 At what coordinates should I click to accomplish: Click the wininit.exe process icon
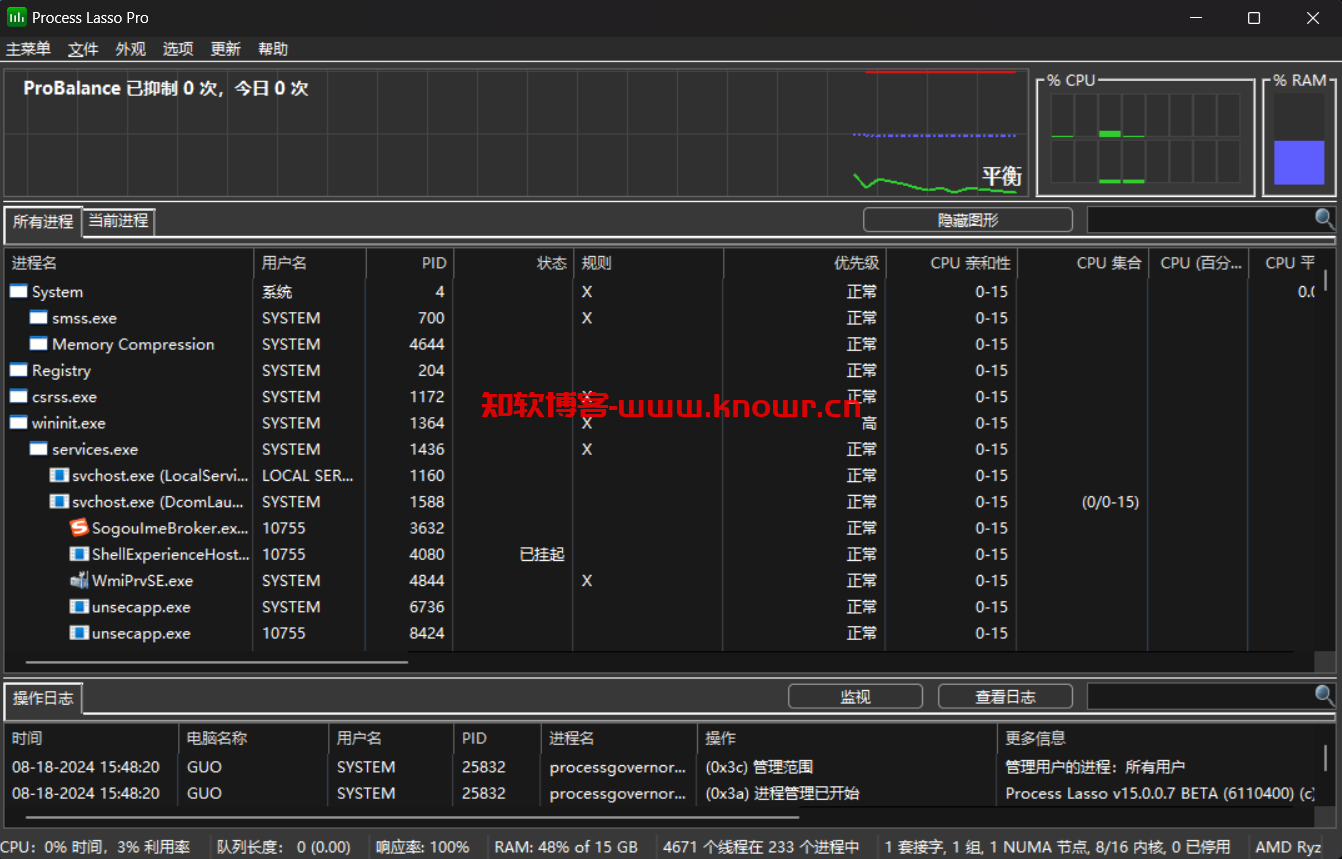[19, 423]
